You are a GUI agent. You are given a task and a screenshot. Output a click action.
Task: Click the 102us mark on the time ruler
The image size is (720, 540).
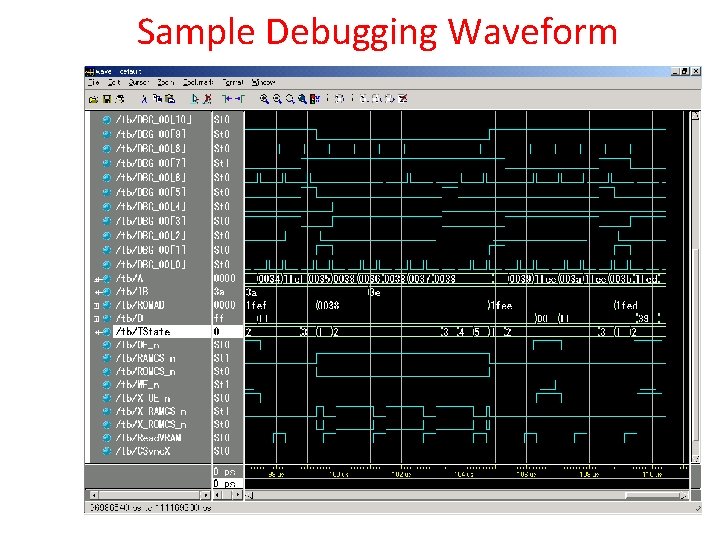401,475
